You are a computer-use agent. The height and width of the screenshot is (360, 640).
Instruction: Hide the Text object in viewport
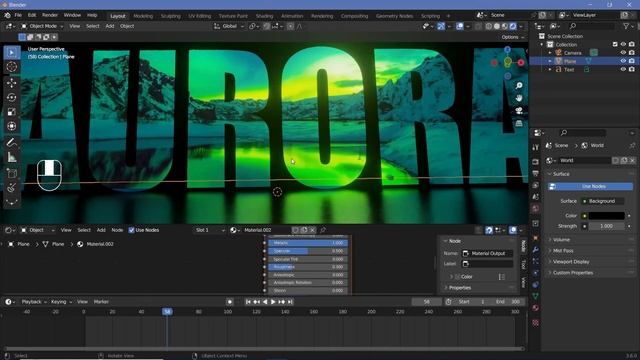(623, 69)
